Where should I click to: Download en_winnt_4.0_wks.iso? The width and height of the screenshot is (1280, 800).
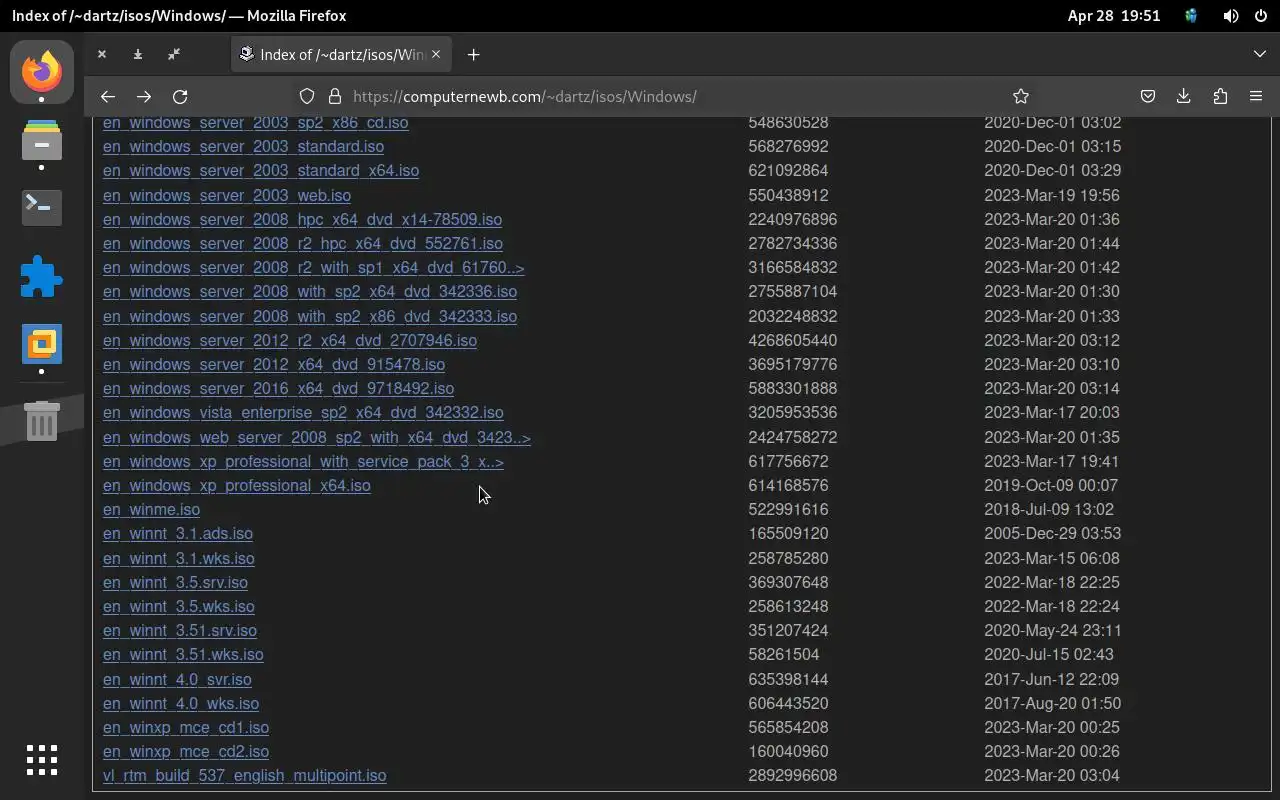(x=181, y=703)
